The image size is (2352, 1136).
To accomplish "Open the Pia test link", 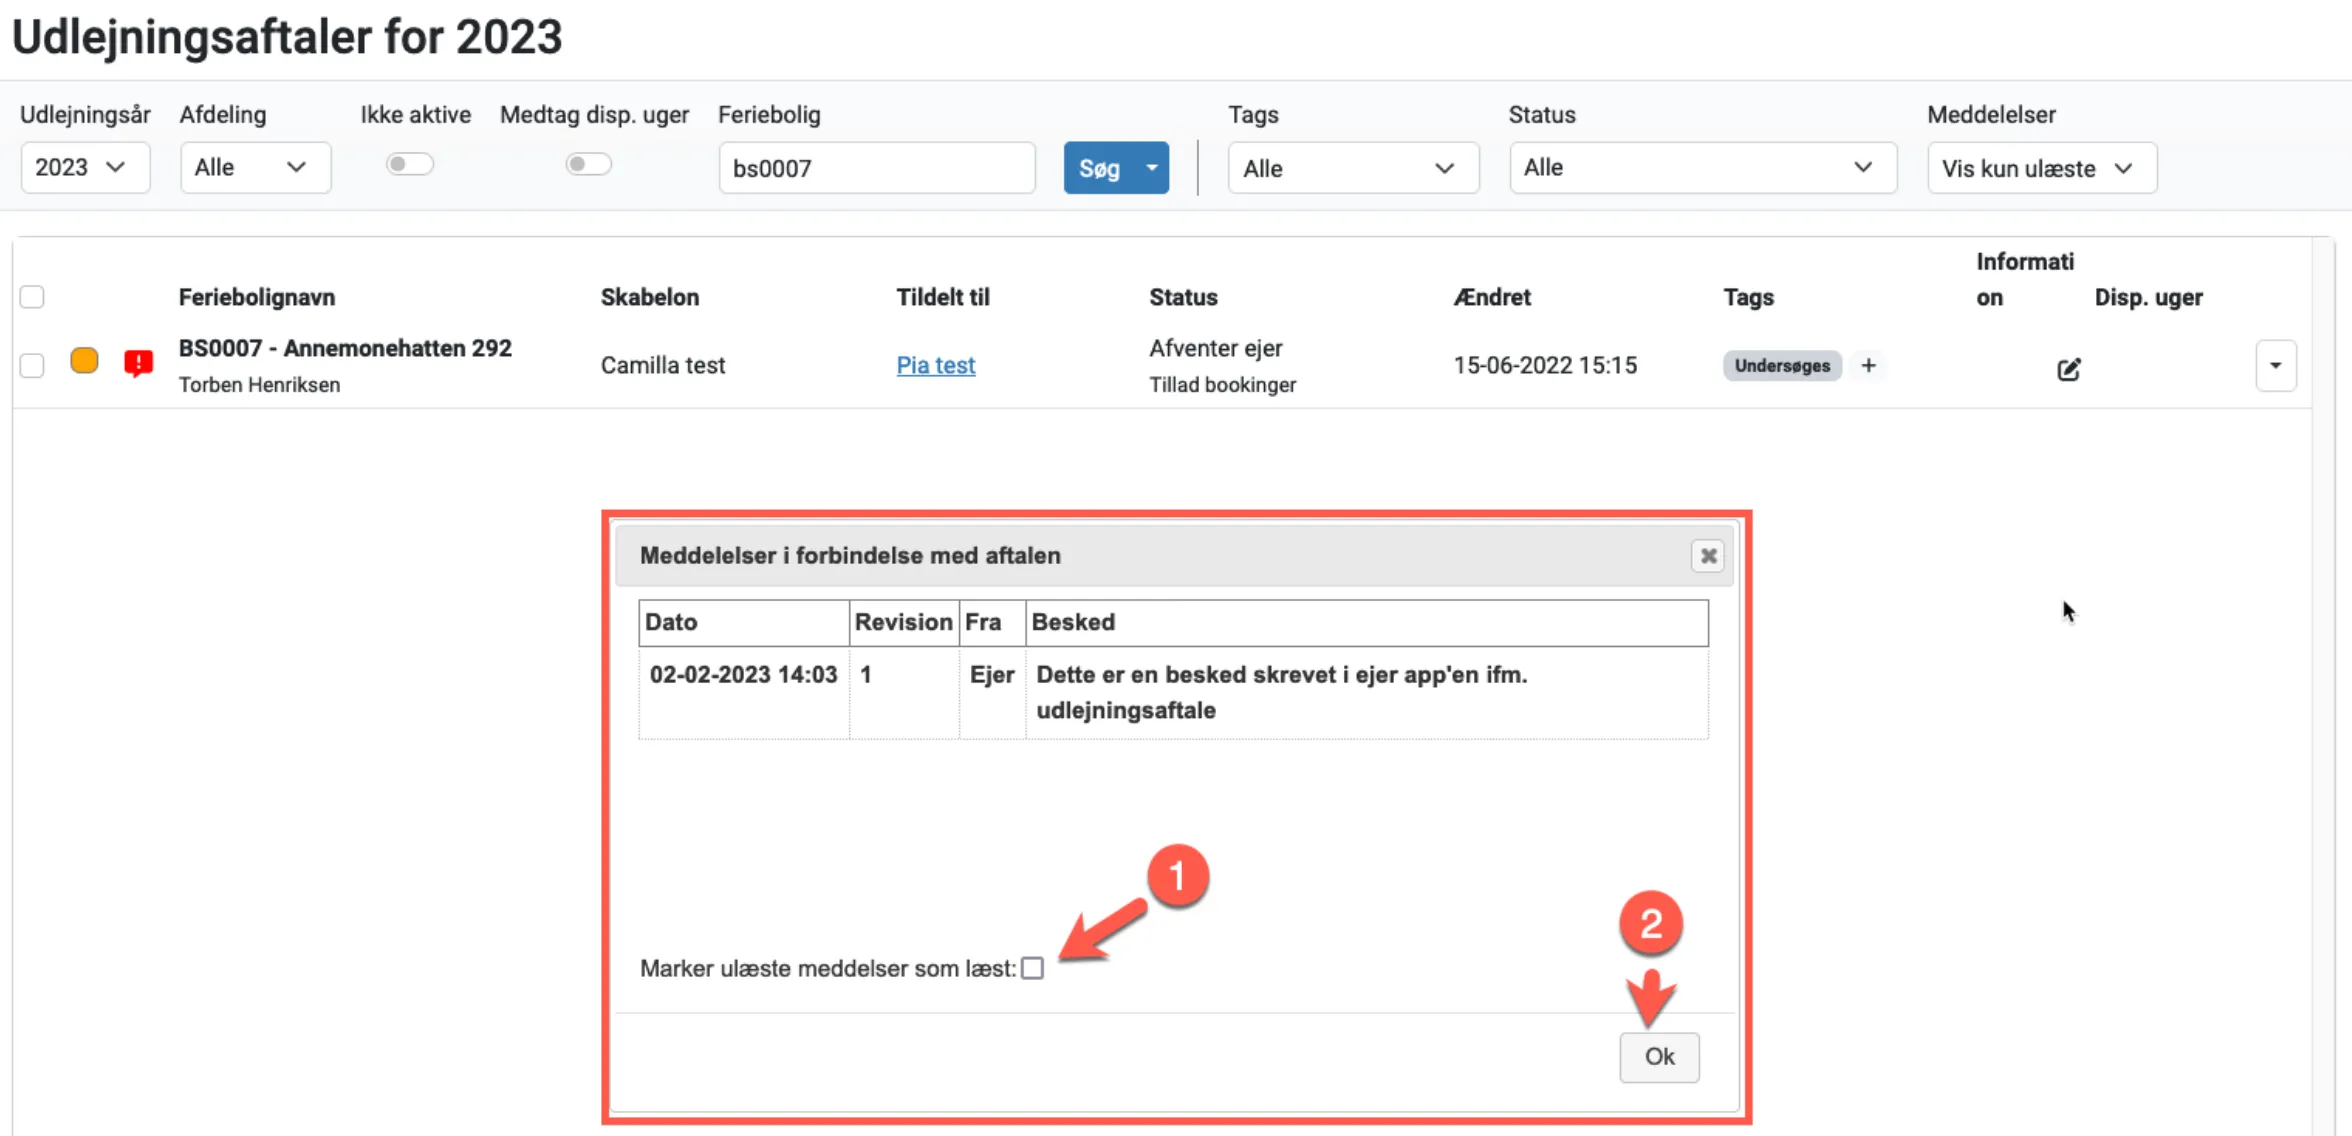I will [935, 366].
